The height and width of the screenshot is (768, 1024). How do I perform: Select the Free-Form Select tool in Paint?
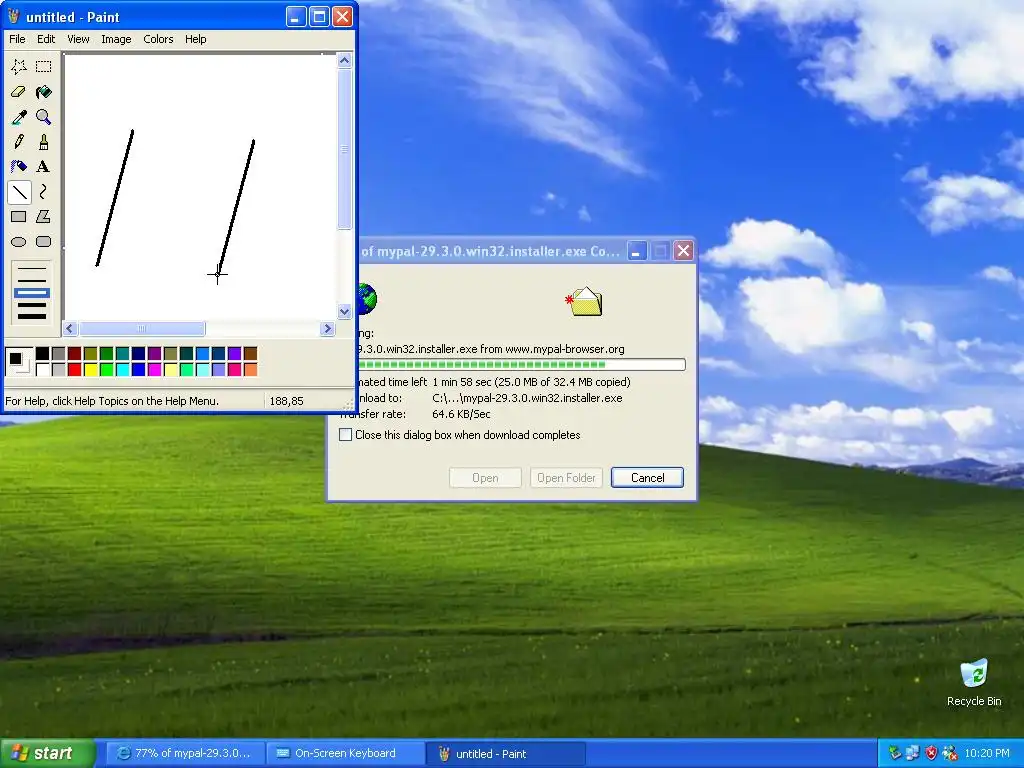point(19,66)
